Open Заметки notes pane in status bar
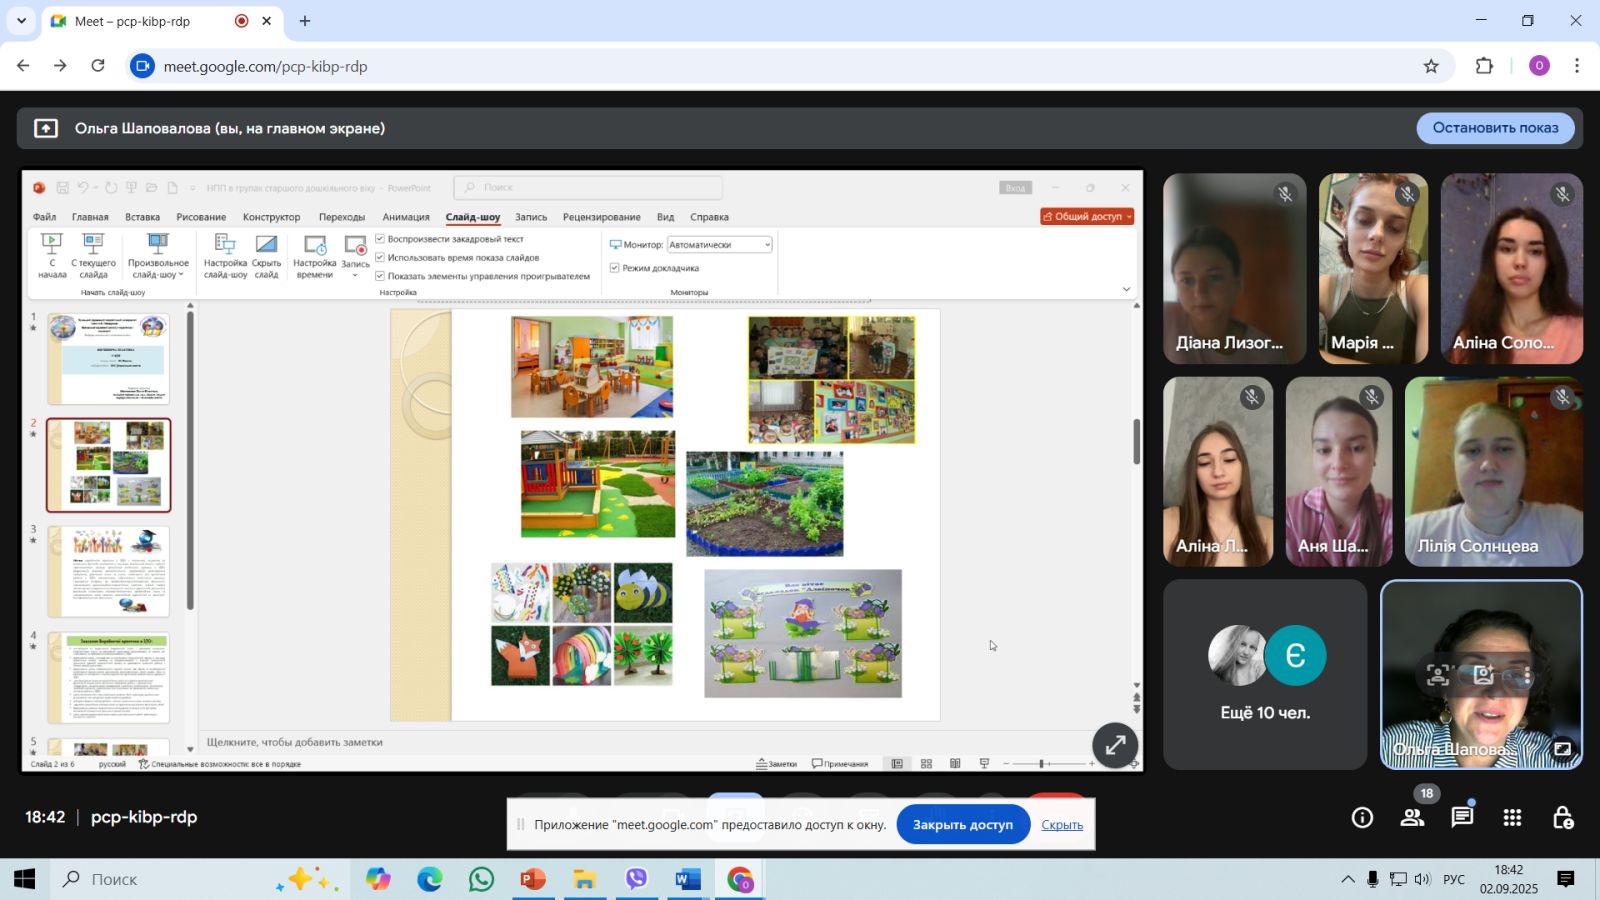The image size is (1600, 900). pyautogui.click(x=776, y=764)
